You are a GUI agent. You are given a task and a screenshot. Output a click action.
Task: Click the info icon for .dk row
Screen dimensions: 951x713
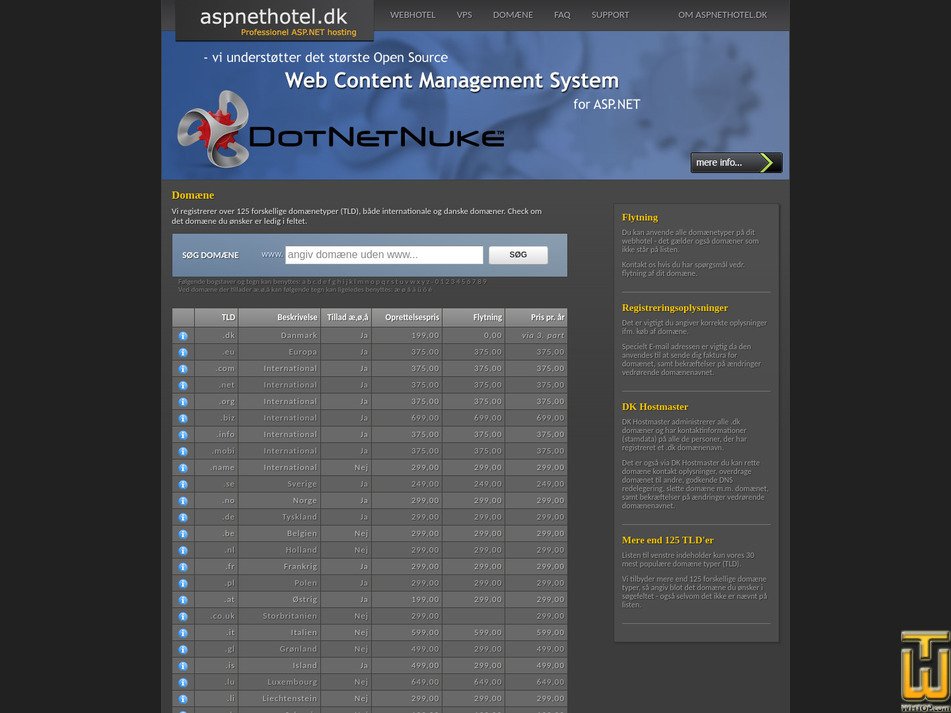pos(183,335)
